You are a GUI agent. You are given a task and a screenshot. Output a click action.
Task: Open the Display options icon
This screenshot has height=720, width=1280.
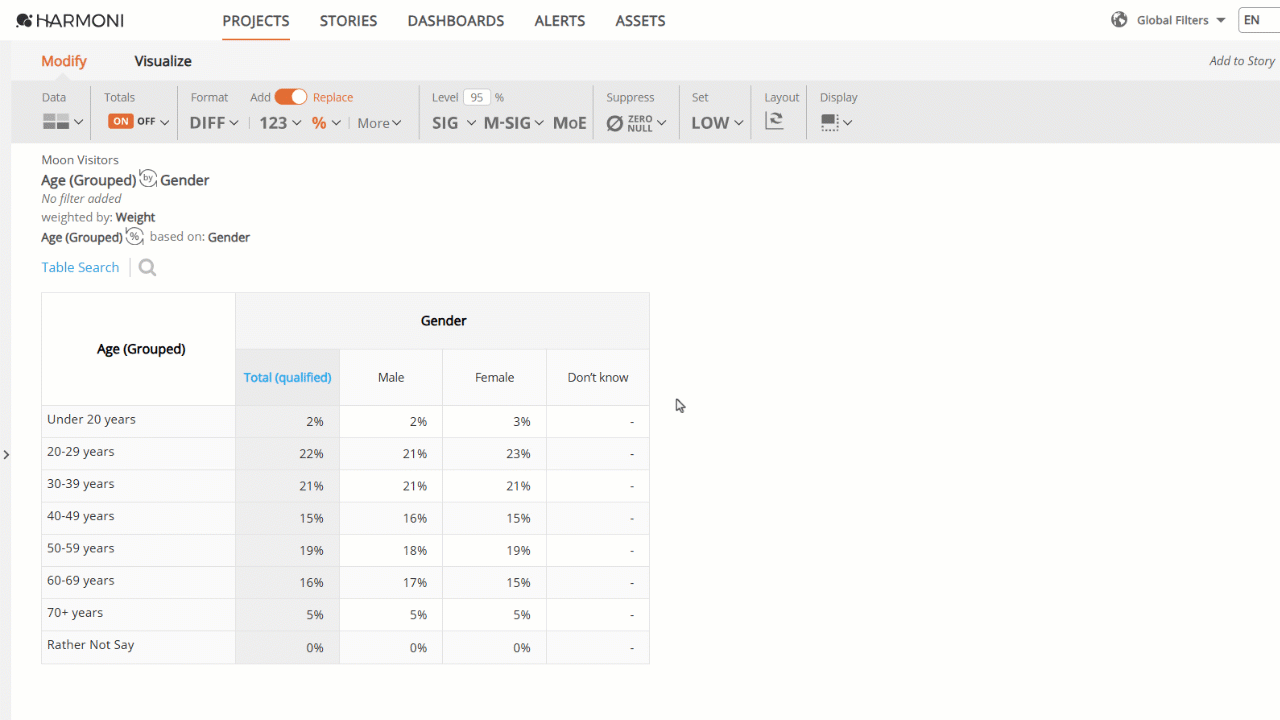[836, 122]
